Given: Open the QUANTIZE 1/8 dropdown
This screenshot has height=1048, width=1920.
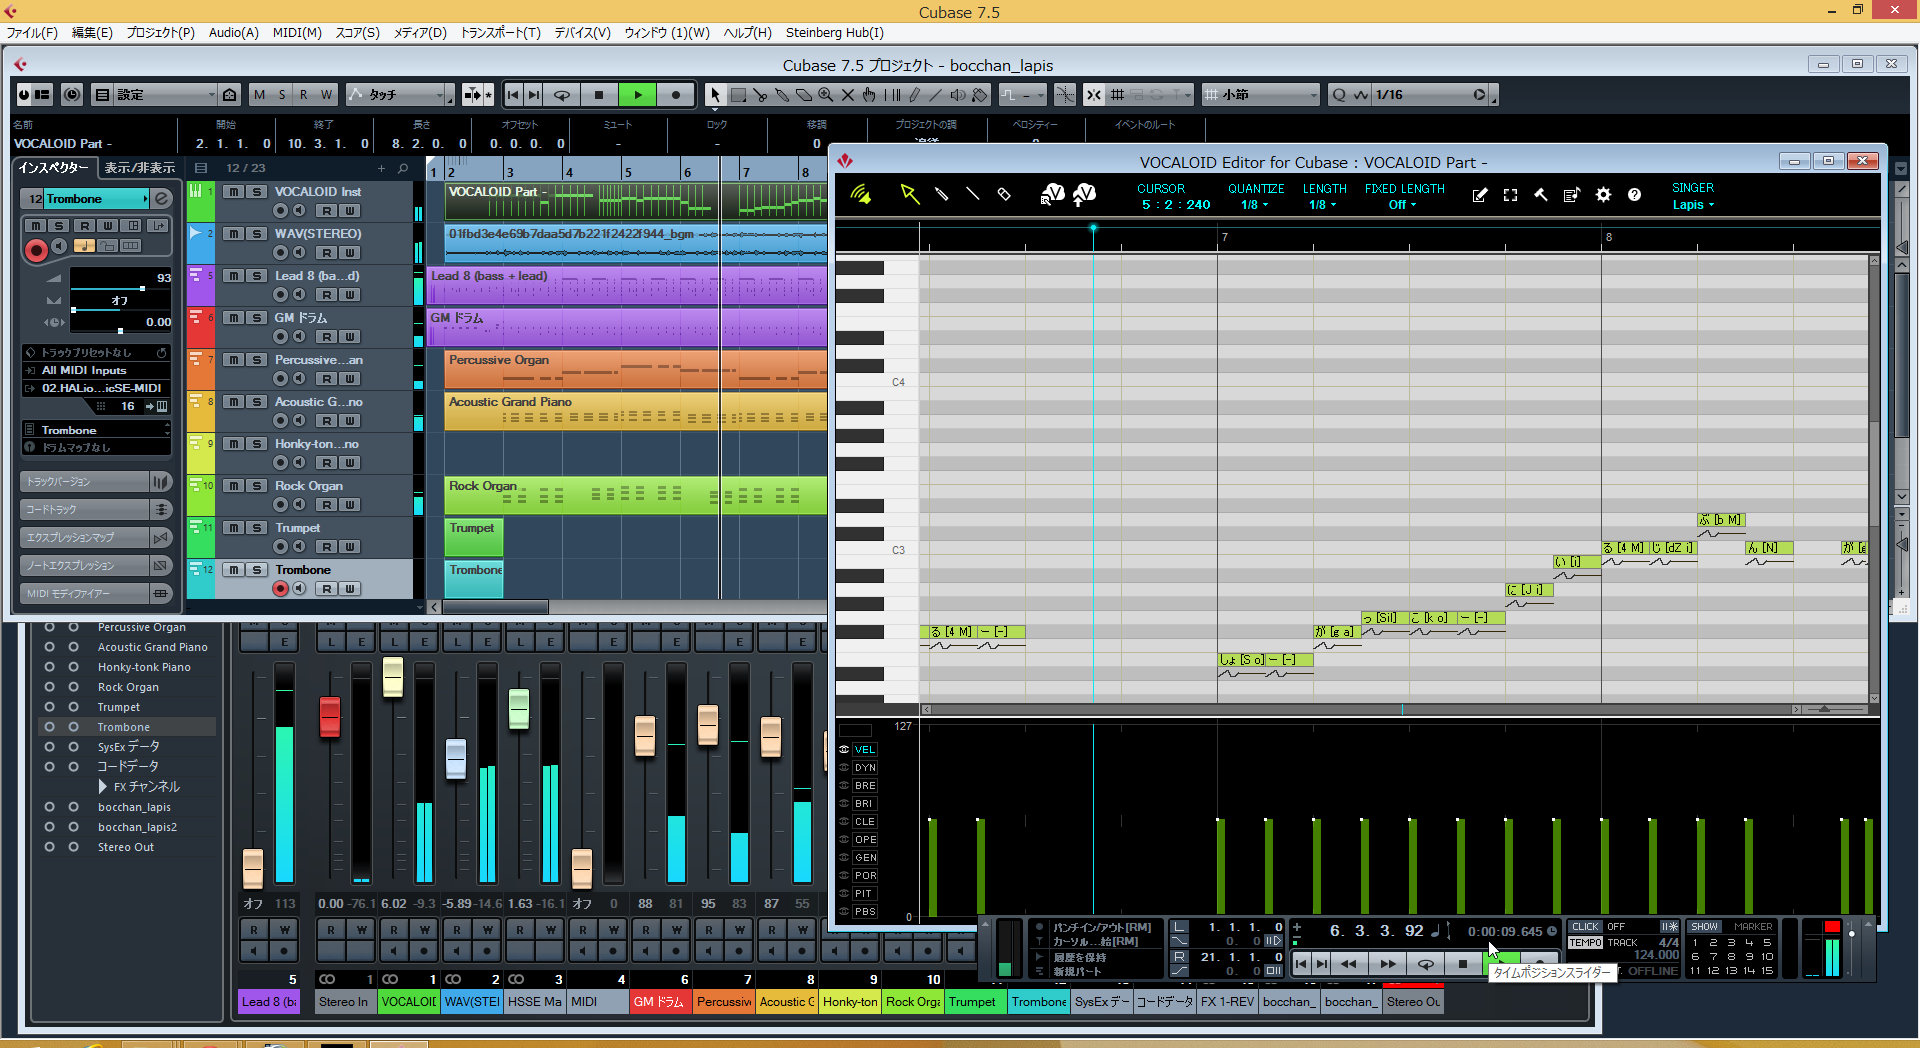Looking at the screenshot, I should 1254,205.
